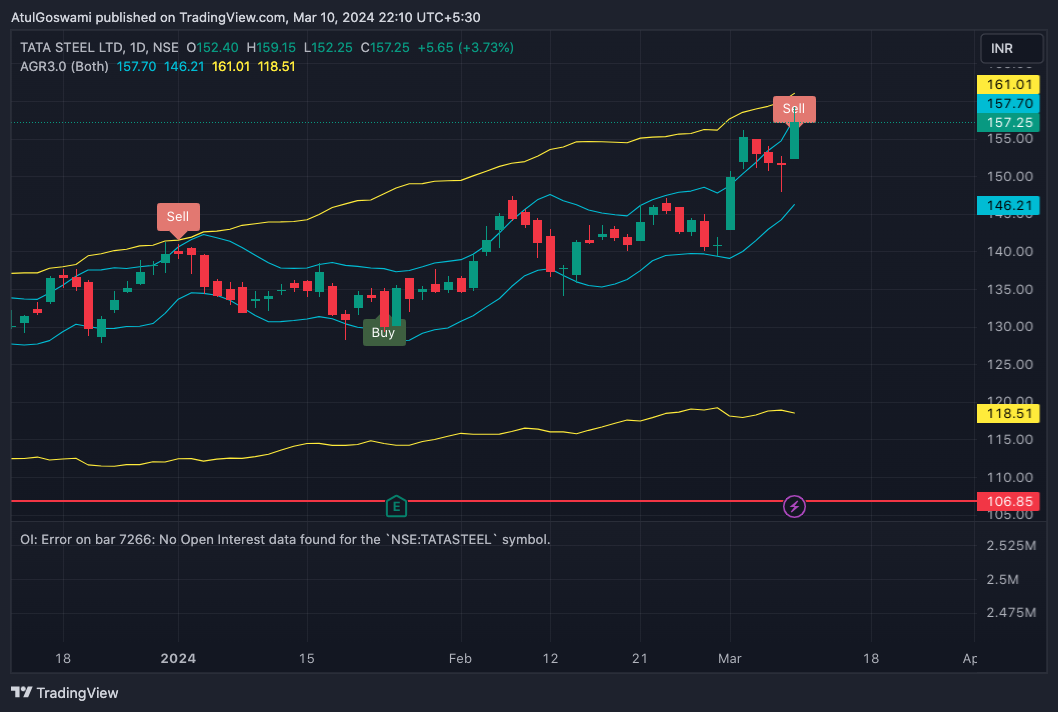
Task: Click the low value L152.25
Action: (x=328, y=47)
